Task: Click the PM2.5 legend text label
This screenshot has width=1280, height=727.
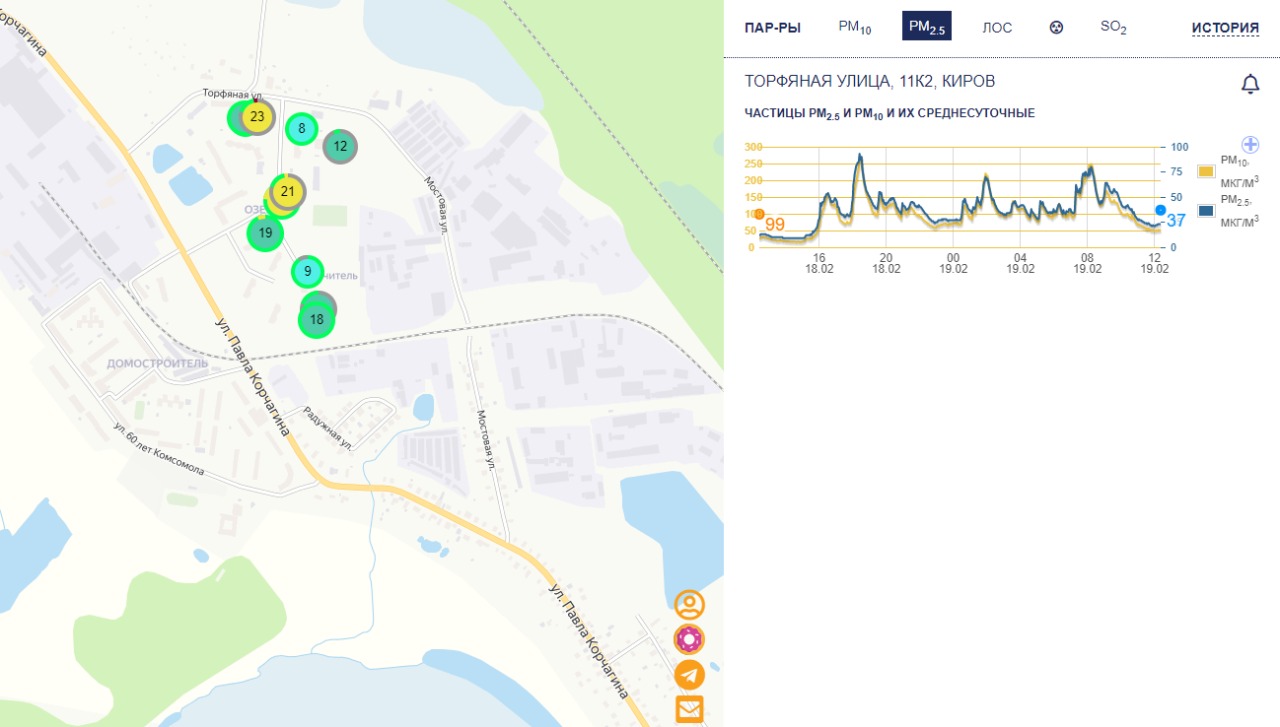Action: click(1240, 211)
